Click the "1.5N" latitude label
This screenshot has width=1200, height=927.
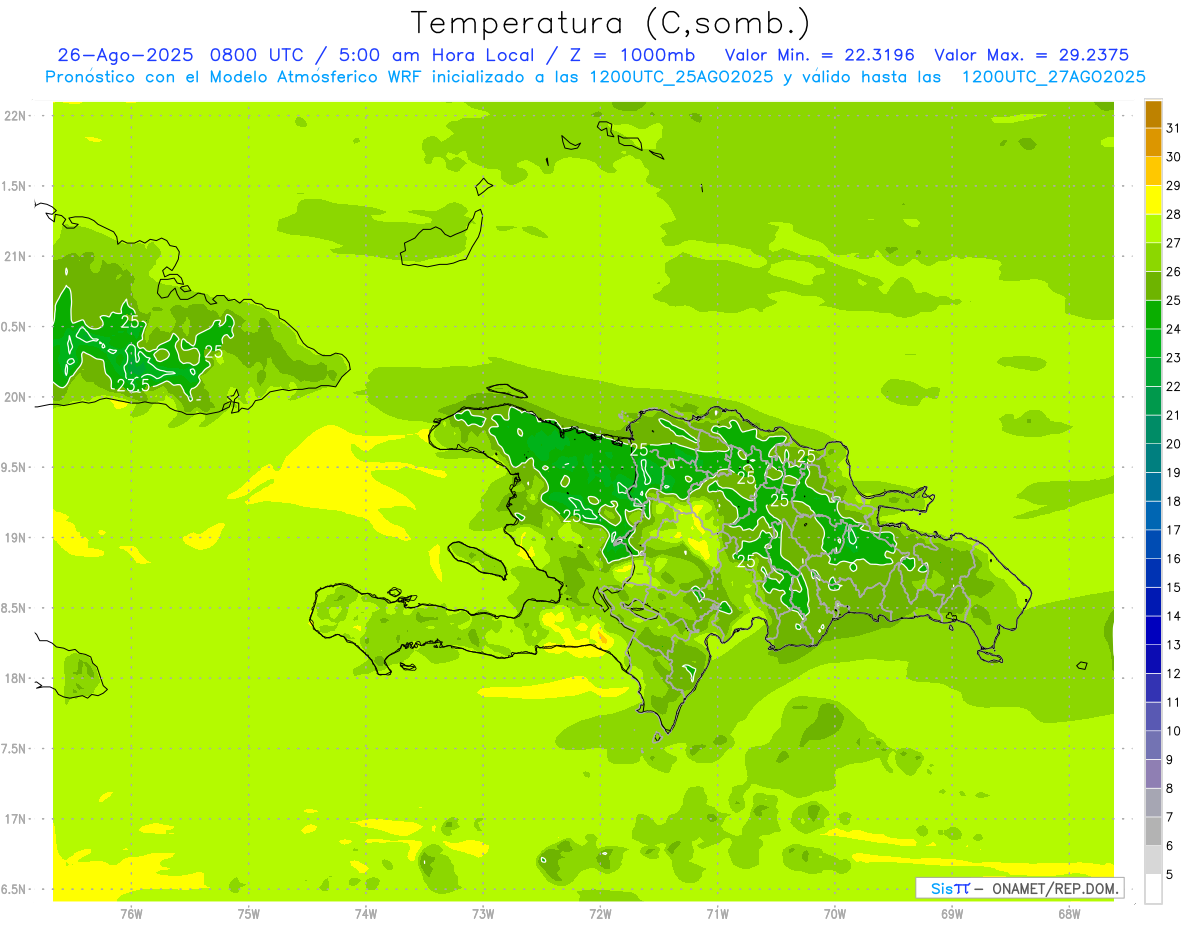15,186
